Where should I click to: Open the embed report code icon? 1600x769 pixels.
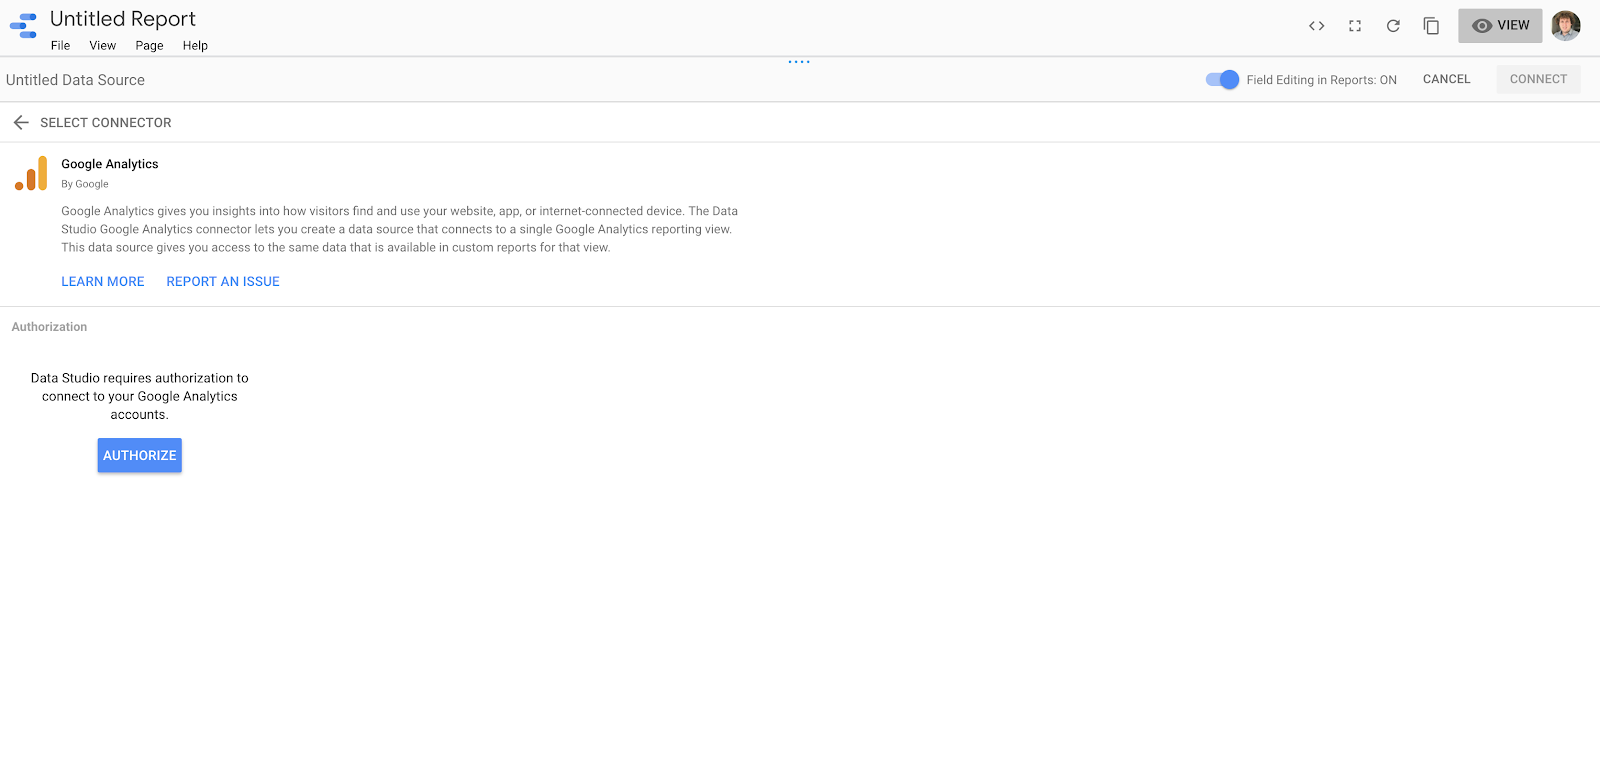pyautogui.click(x=1316, y=26)
